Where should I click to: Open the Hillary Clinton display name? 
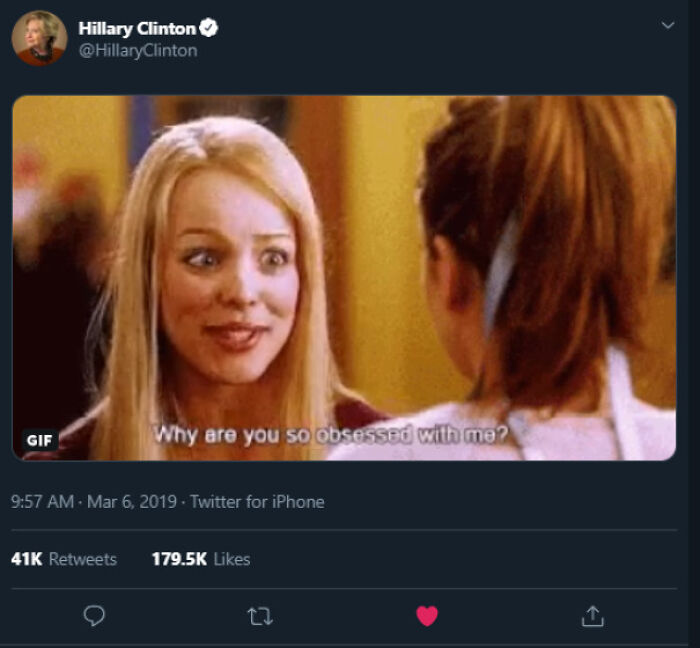point(137,29)
